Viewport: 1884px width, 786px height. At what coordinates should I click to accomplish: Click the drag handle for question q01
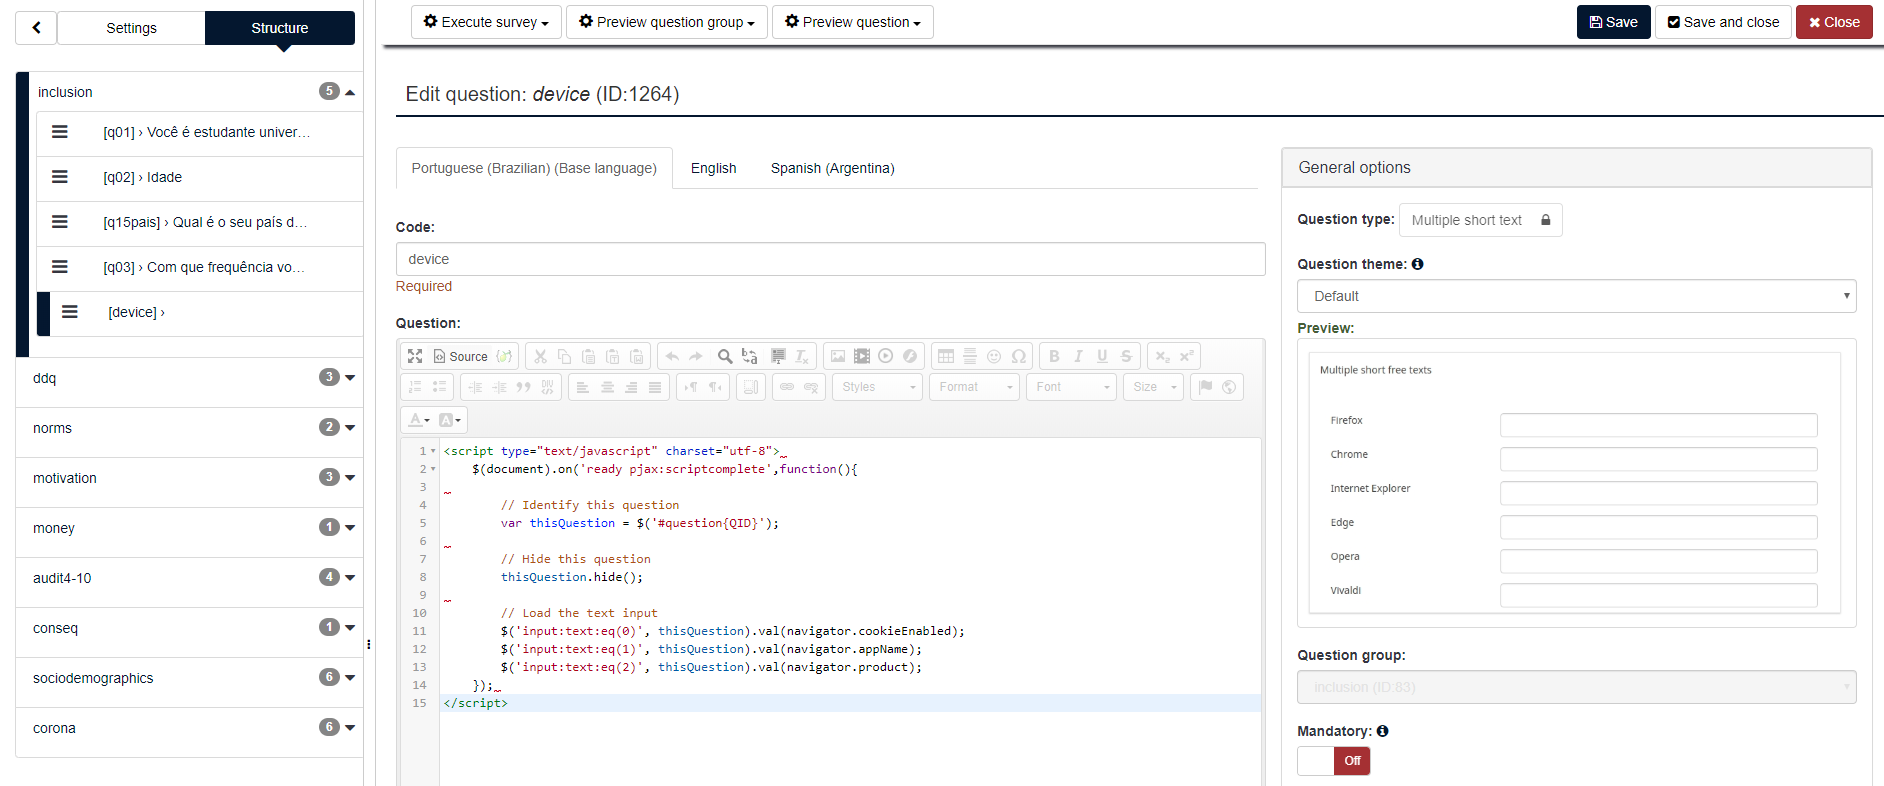coord(60,132)
